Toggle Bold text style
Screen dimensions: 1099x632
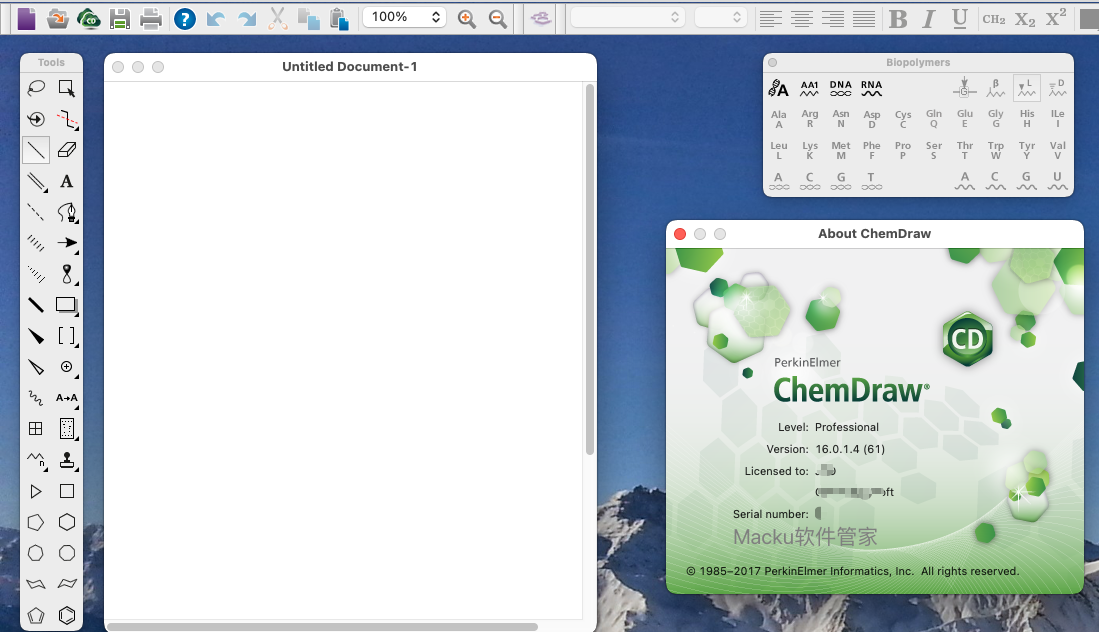click(x=898, y=18)
